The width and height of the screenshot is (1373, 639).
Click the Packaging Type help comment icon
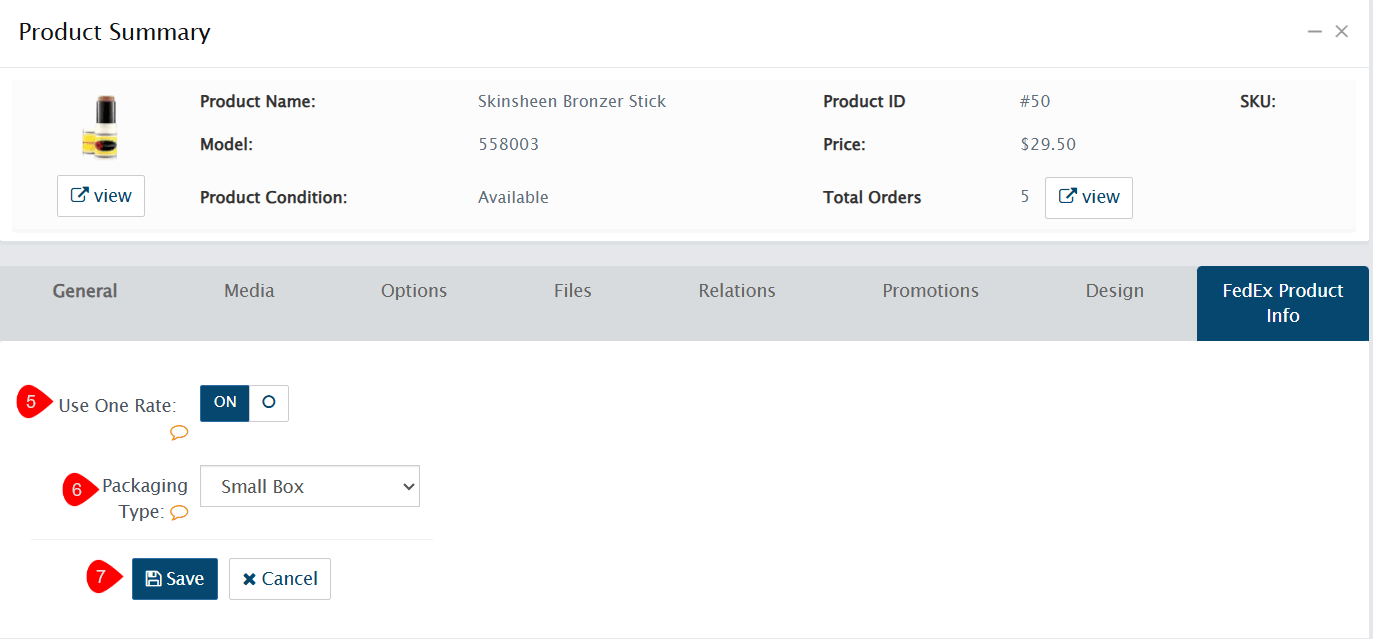point(179,513)
